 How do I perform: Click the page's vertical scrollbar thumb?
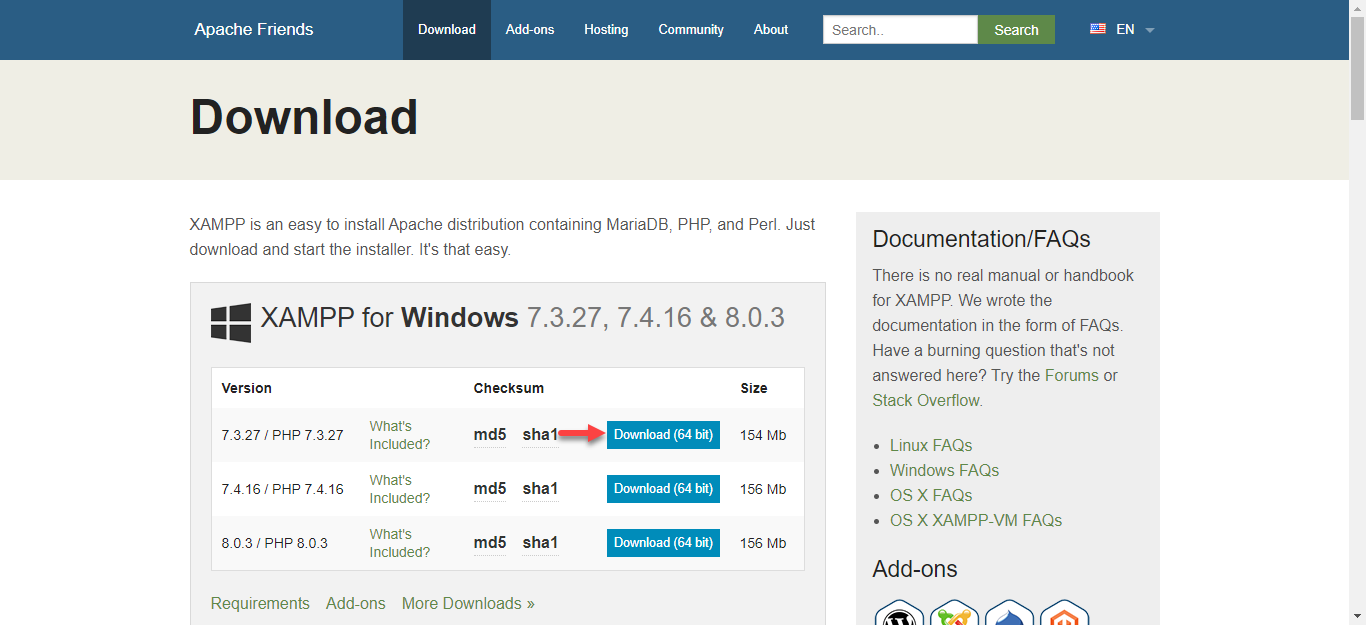point(1357,67)
